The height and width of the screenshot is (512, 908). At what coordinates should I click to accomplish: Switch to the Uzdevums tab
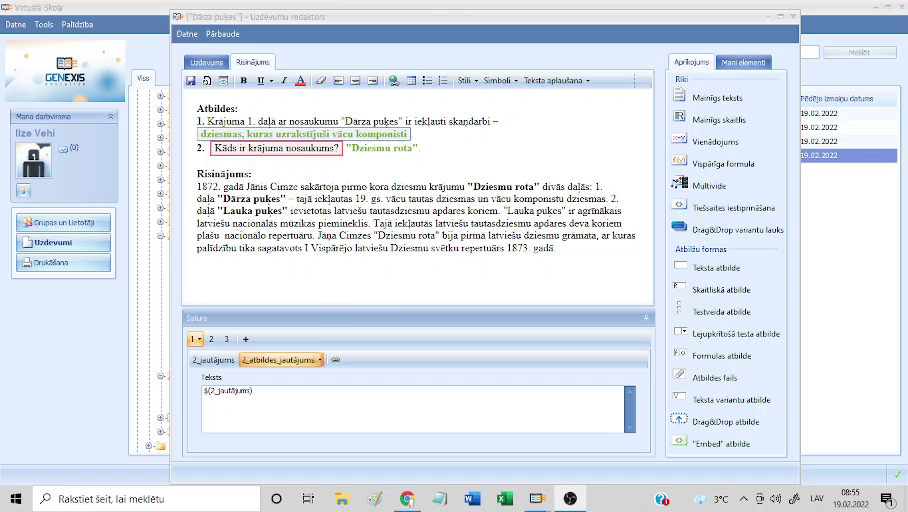206,62
